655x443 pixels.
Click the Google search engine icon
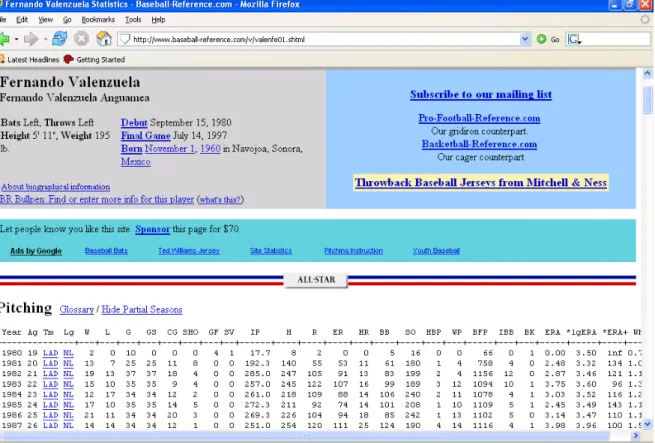pyautogui.click(x=574, y=39)
